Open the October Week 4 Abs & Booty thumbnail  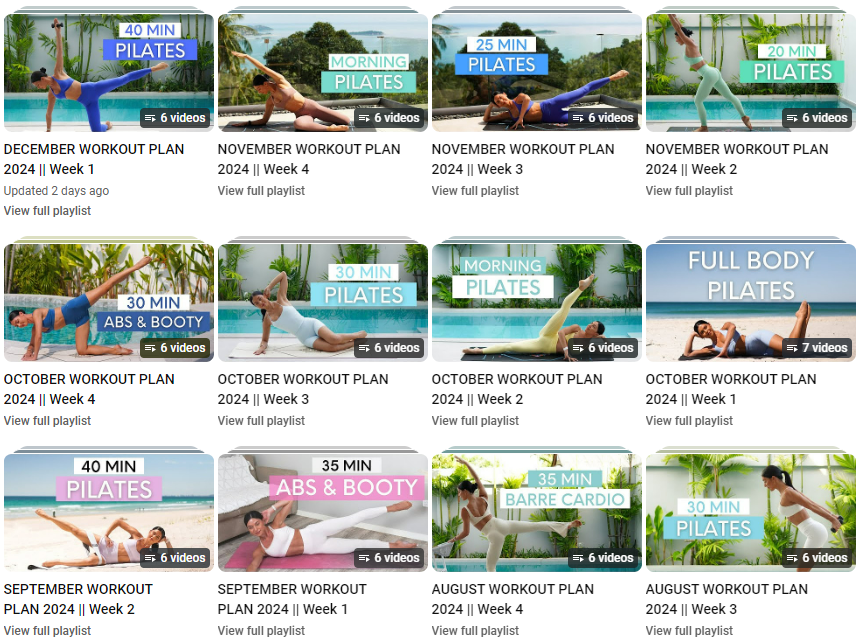tap(109, 302)
